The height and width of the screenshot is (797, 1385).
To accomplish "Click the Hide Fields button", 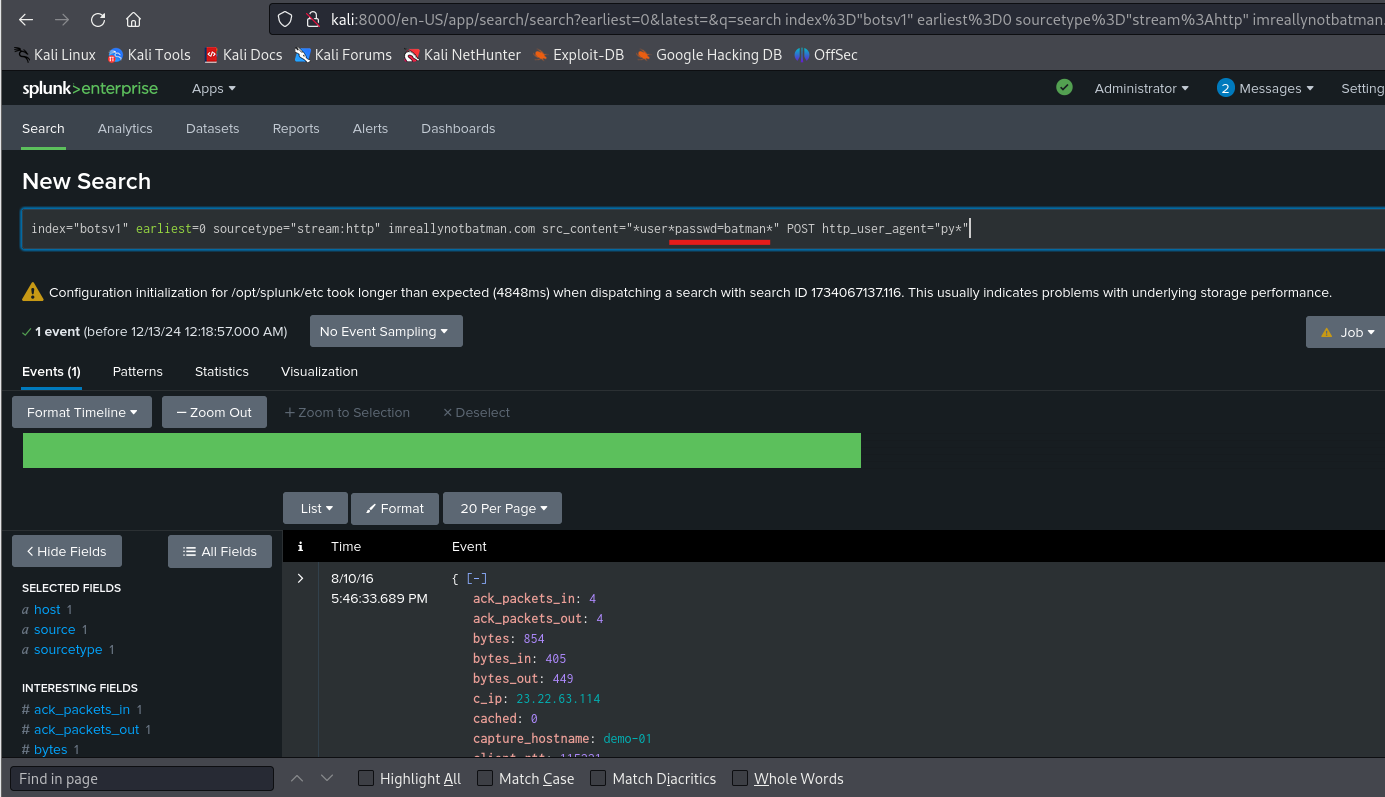I will [x=67, y=551].
